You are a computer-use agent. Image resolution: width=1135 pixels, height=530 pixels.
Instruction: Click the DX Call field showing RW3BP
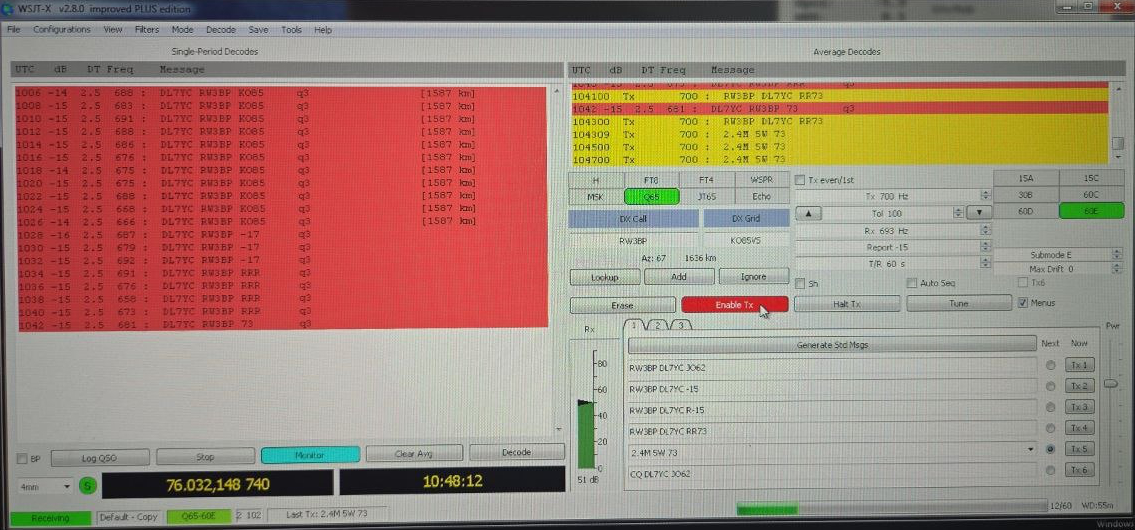(633, 240)
